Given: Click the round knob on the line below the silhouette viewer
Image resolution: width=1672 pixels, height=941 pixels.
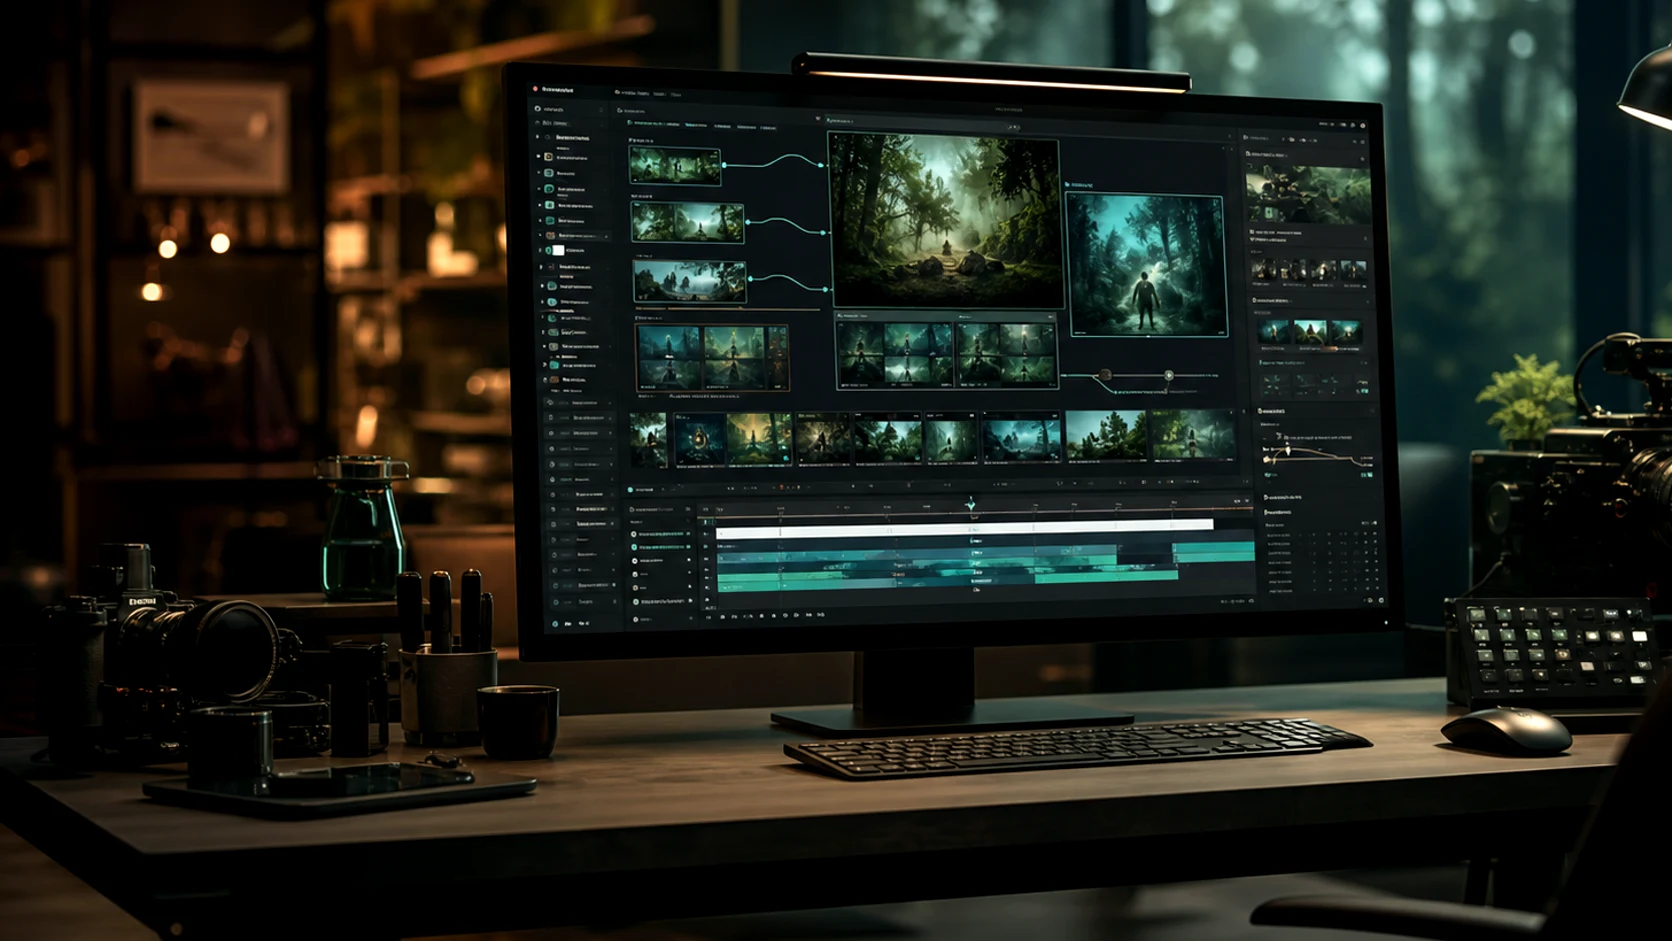Looking at the screenshot, I should [1168, 375].
